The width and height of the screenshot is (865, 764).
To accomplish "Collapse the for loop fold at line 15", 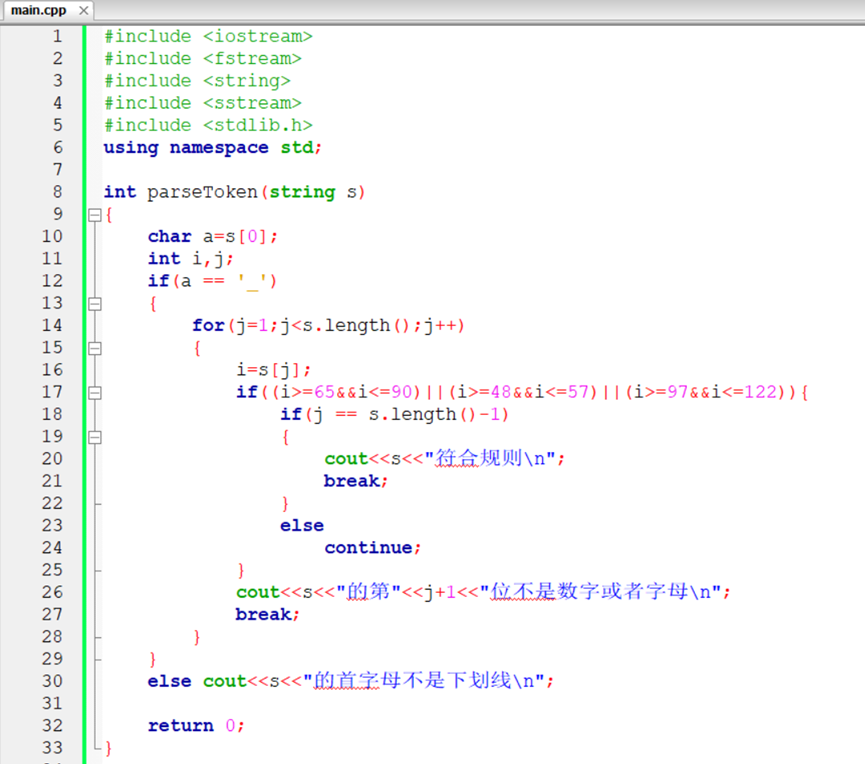I will [95, 348].
